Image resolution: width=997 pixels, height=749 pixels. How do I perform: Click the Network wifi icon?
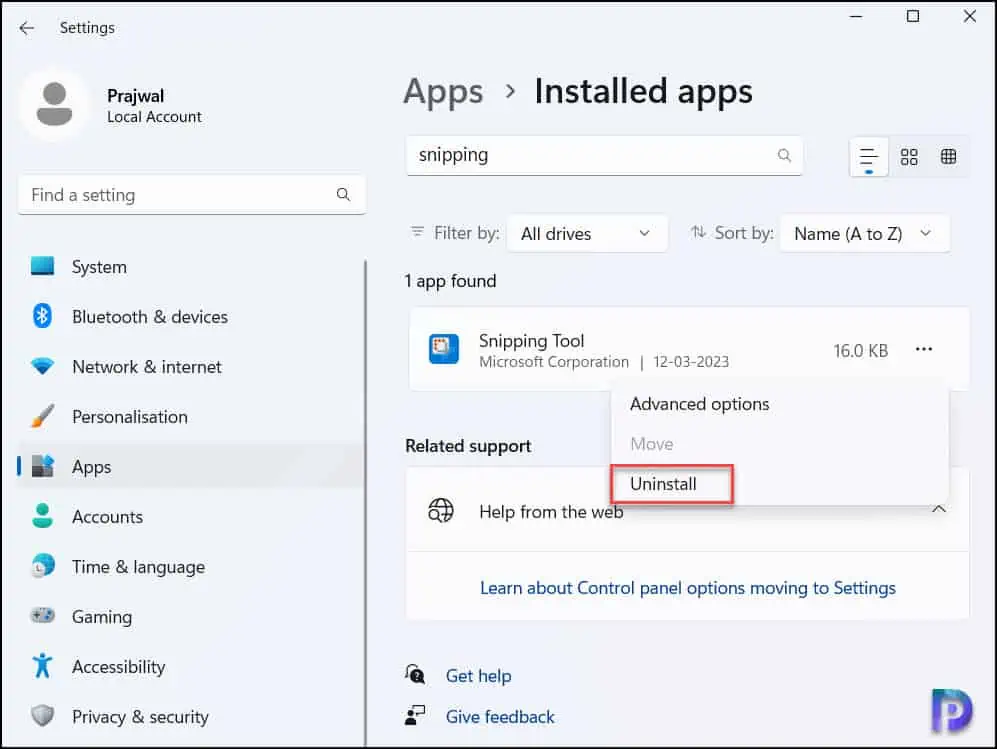(x=43, y=366)
